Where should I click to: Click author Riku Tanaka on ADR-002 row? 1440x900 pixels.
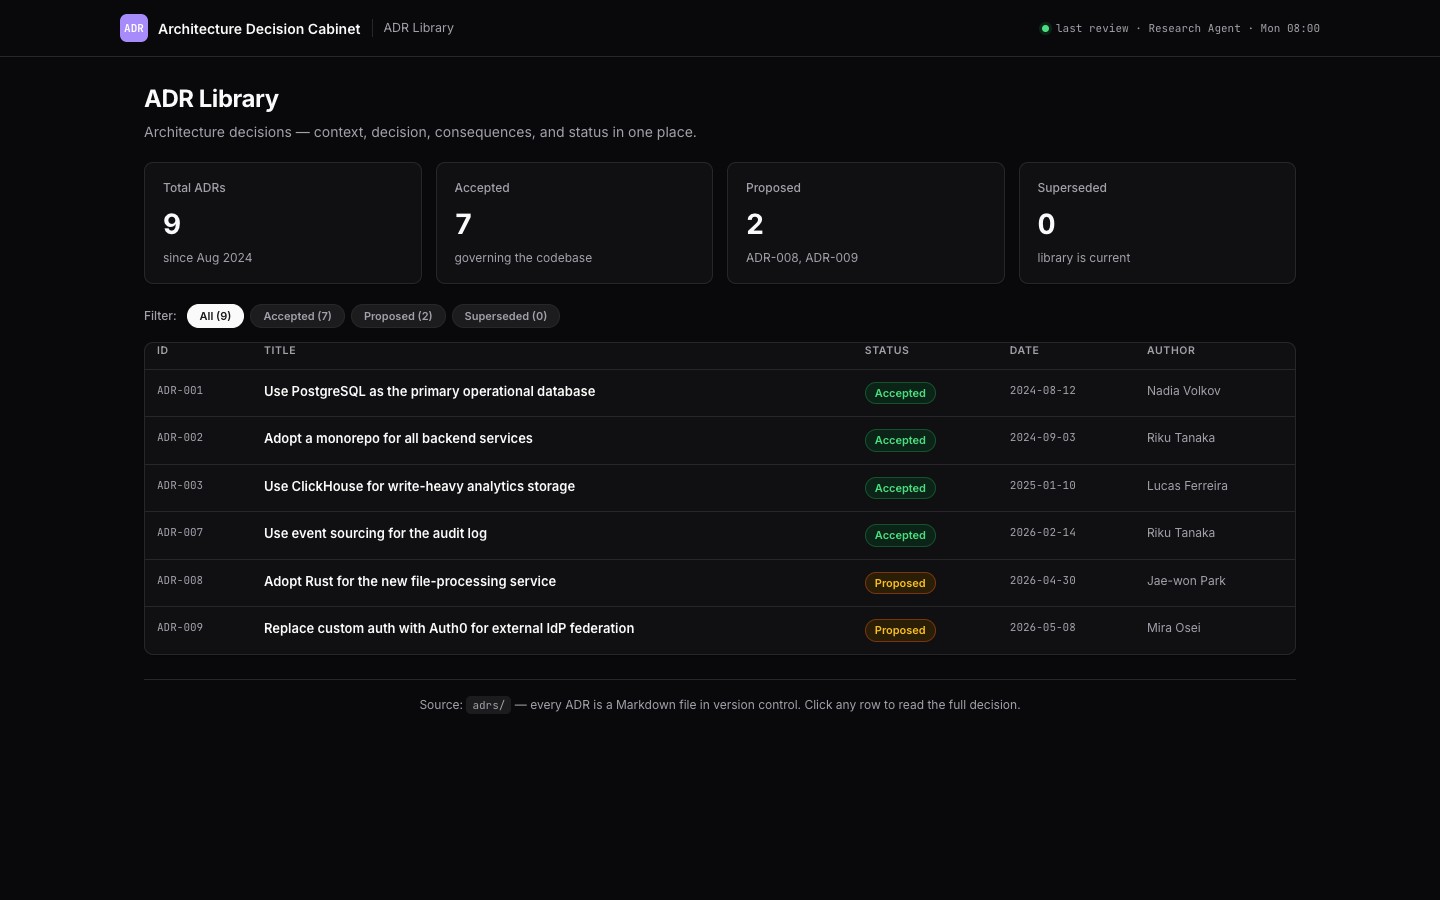click(1181, 438)
